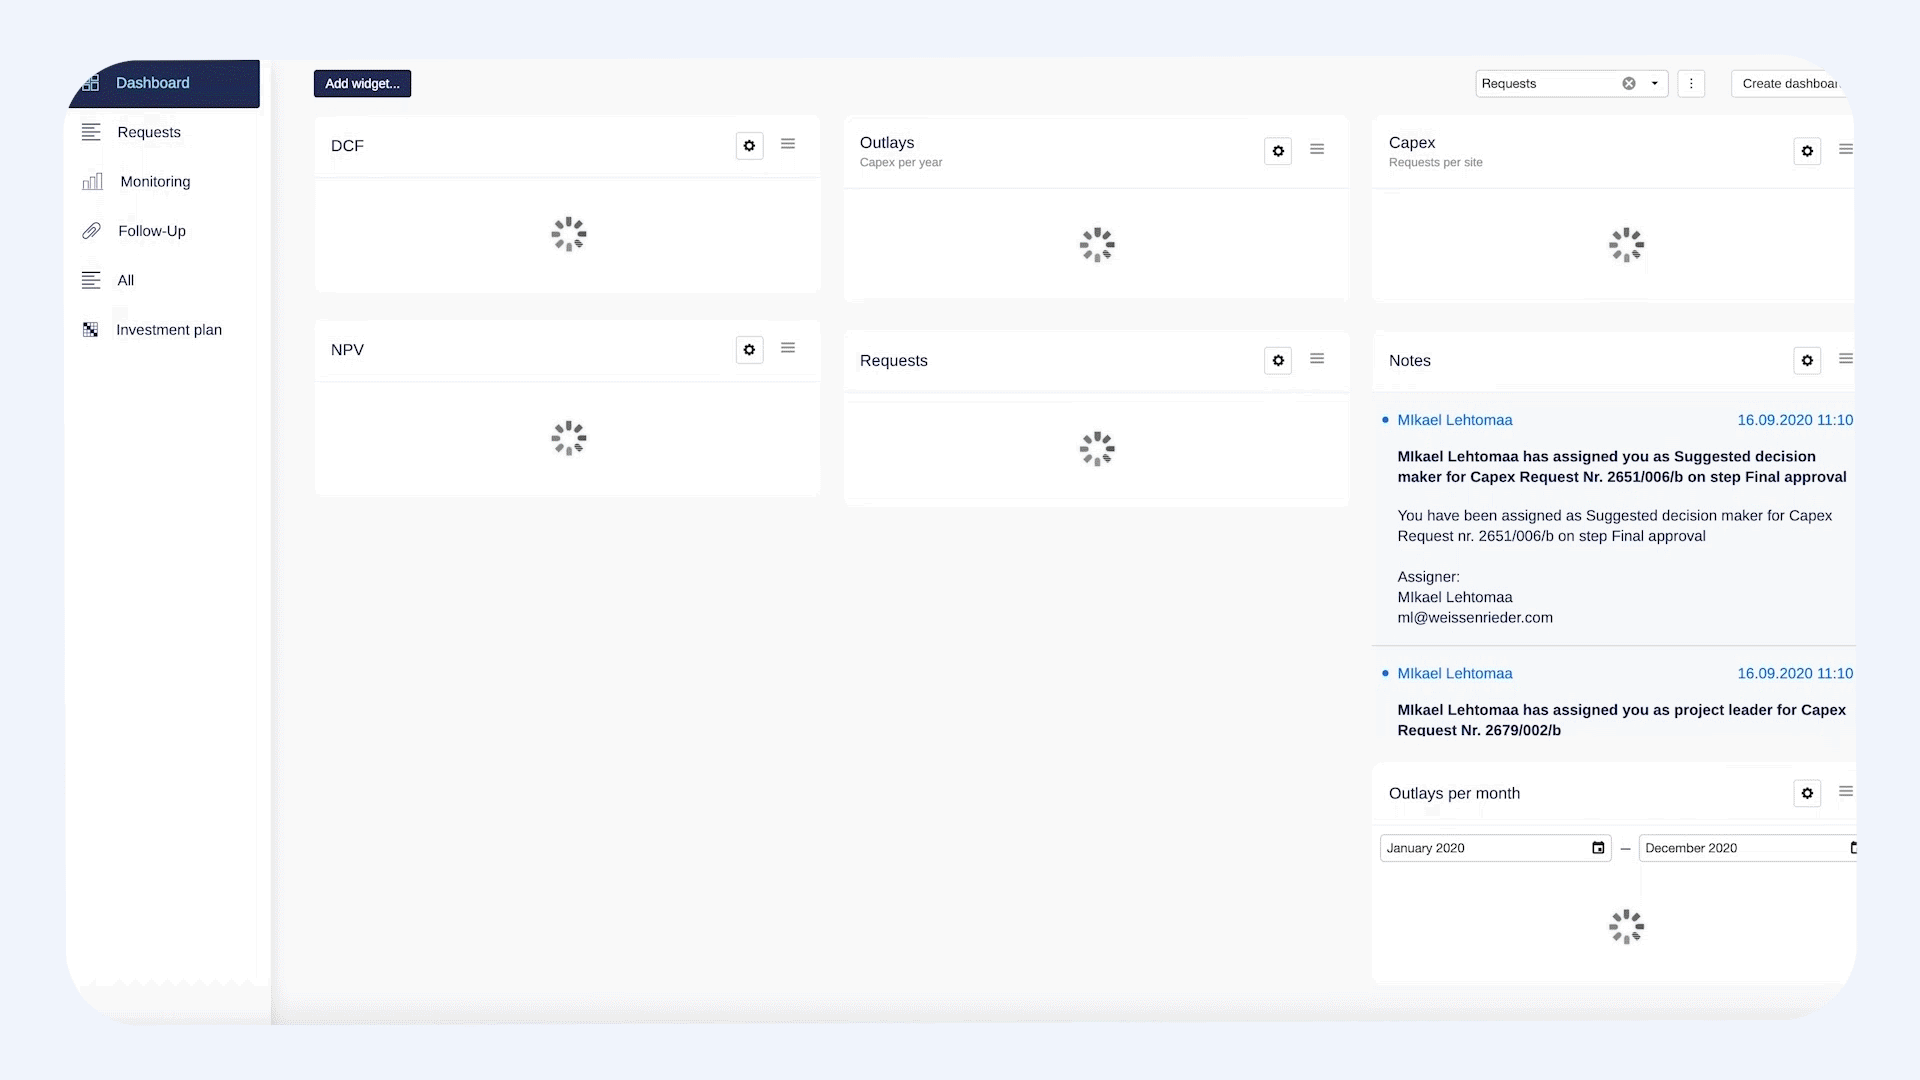Click the Create dashboard button
The width and height of the screenshot is (1920, 1080).
(1790, 84)
